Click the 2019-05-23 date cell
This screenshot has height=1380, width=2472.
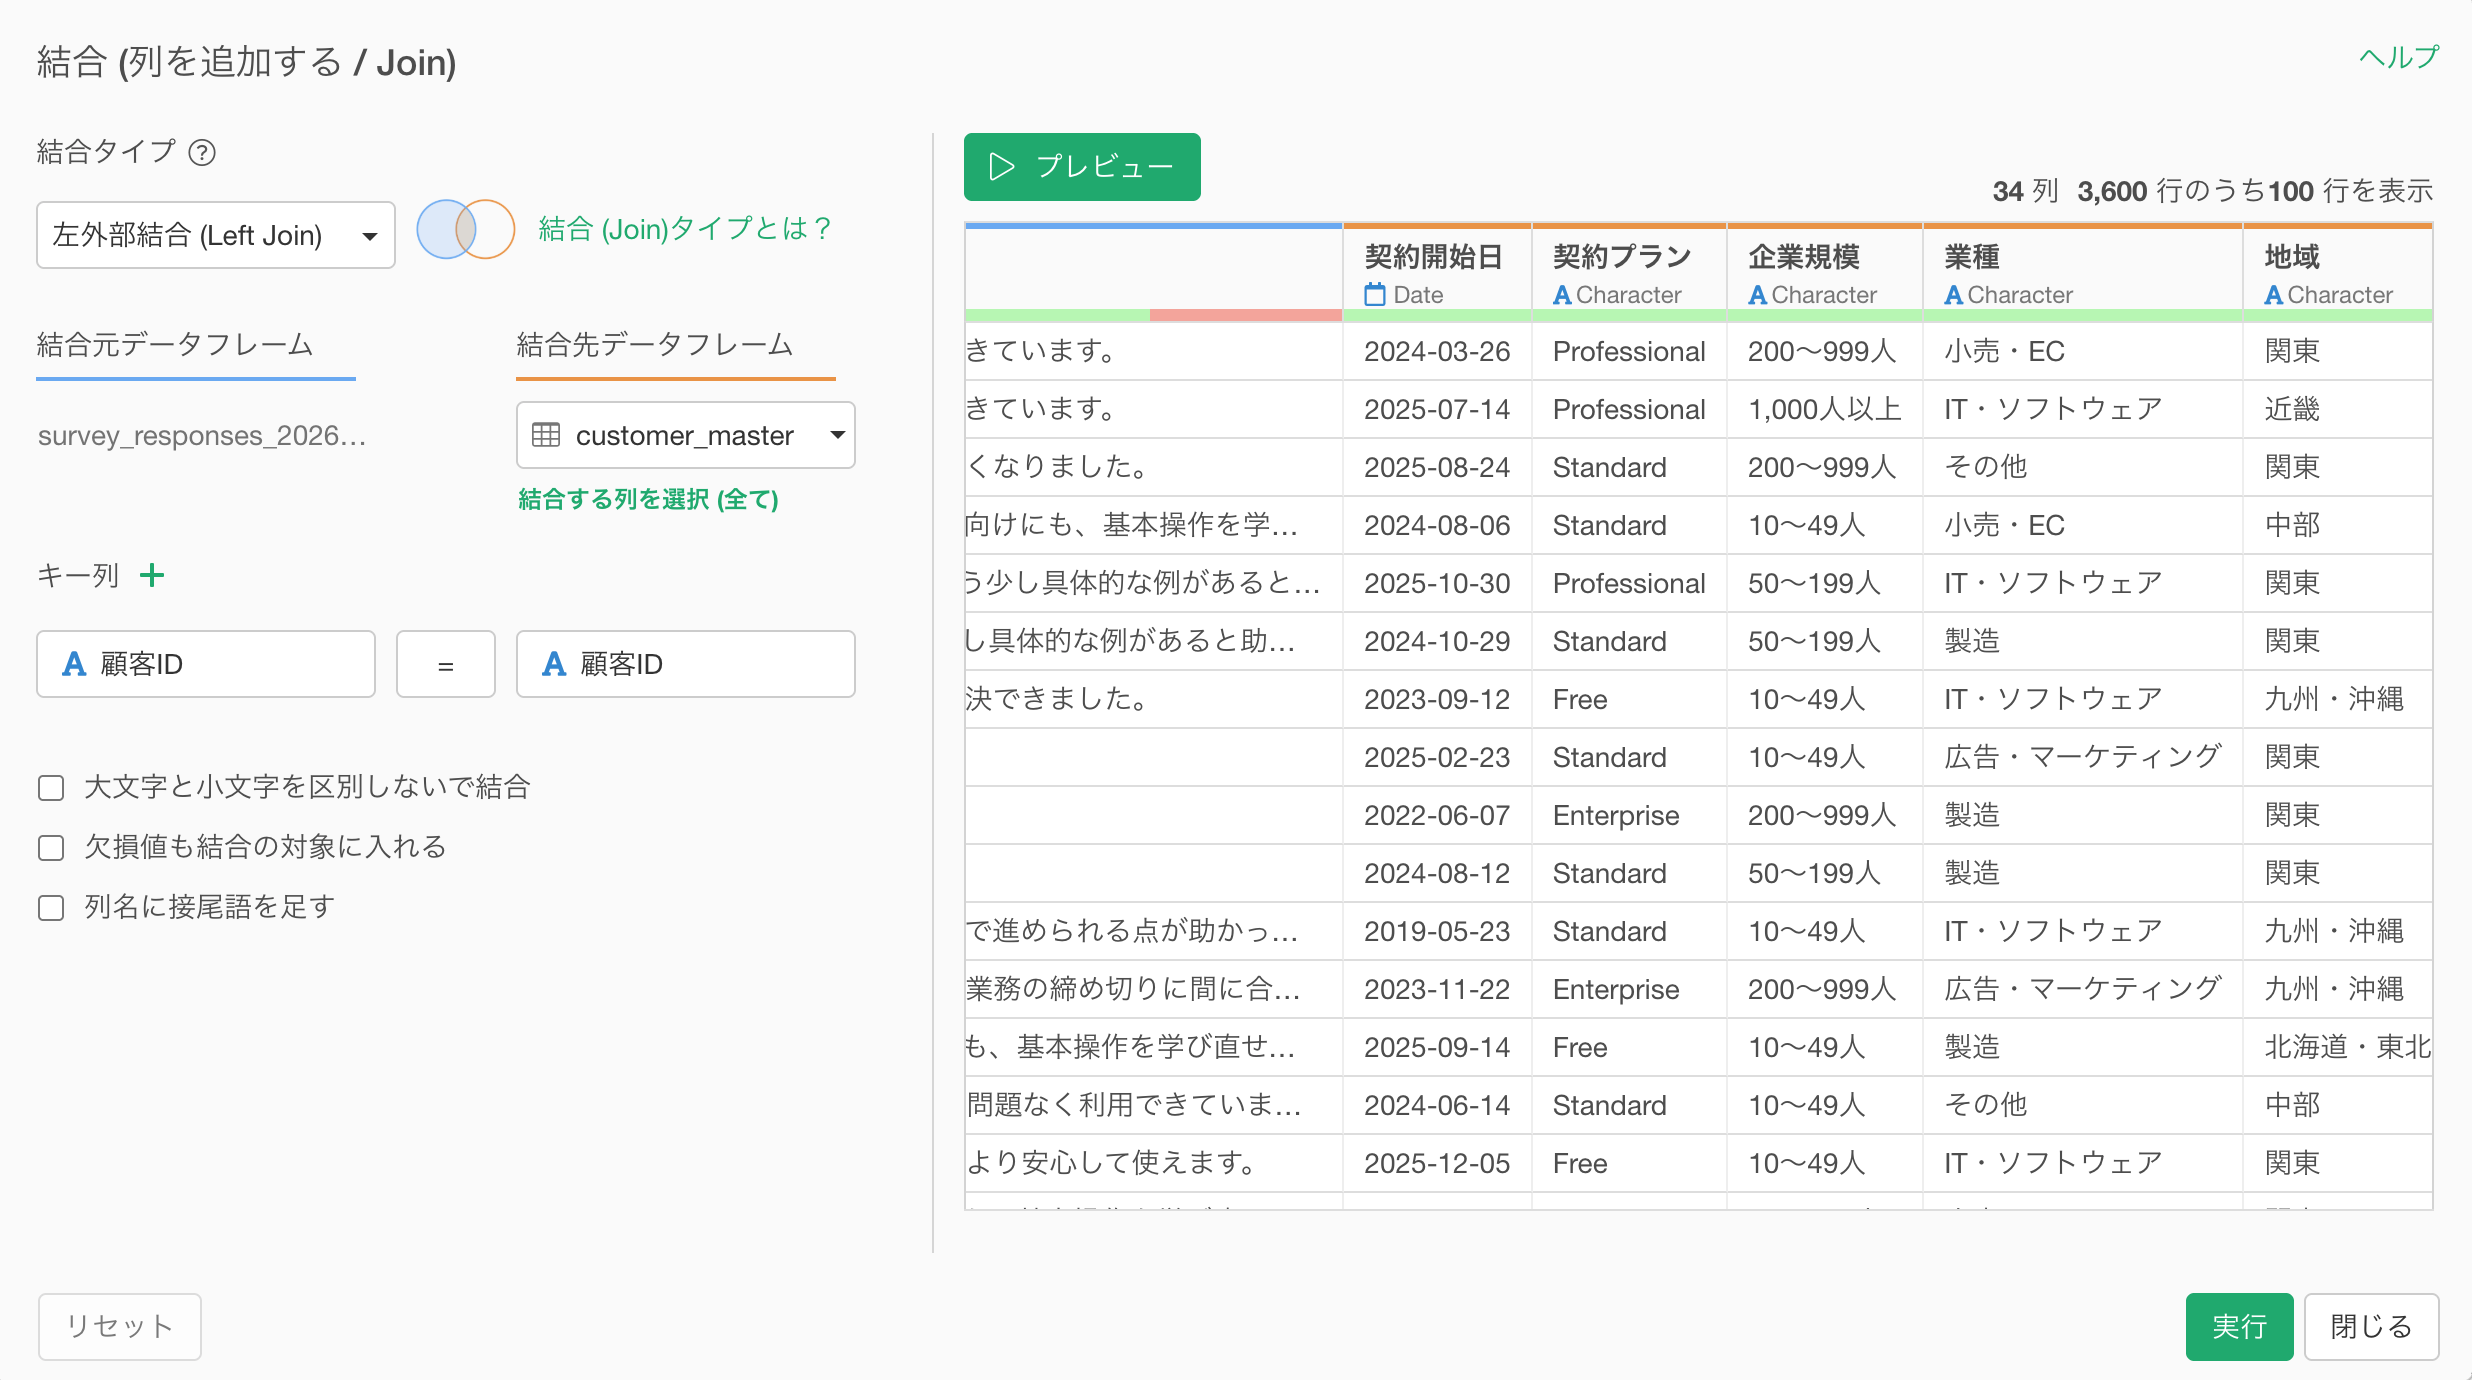[x=1437, y=931]
